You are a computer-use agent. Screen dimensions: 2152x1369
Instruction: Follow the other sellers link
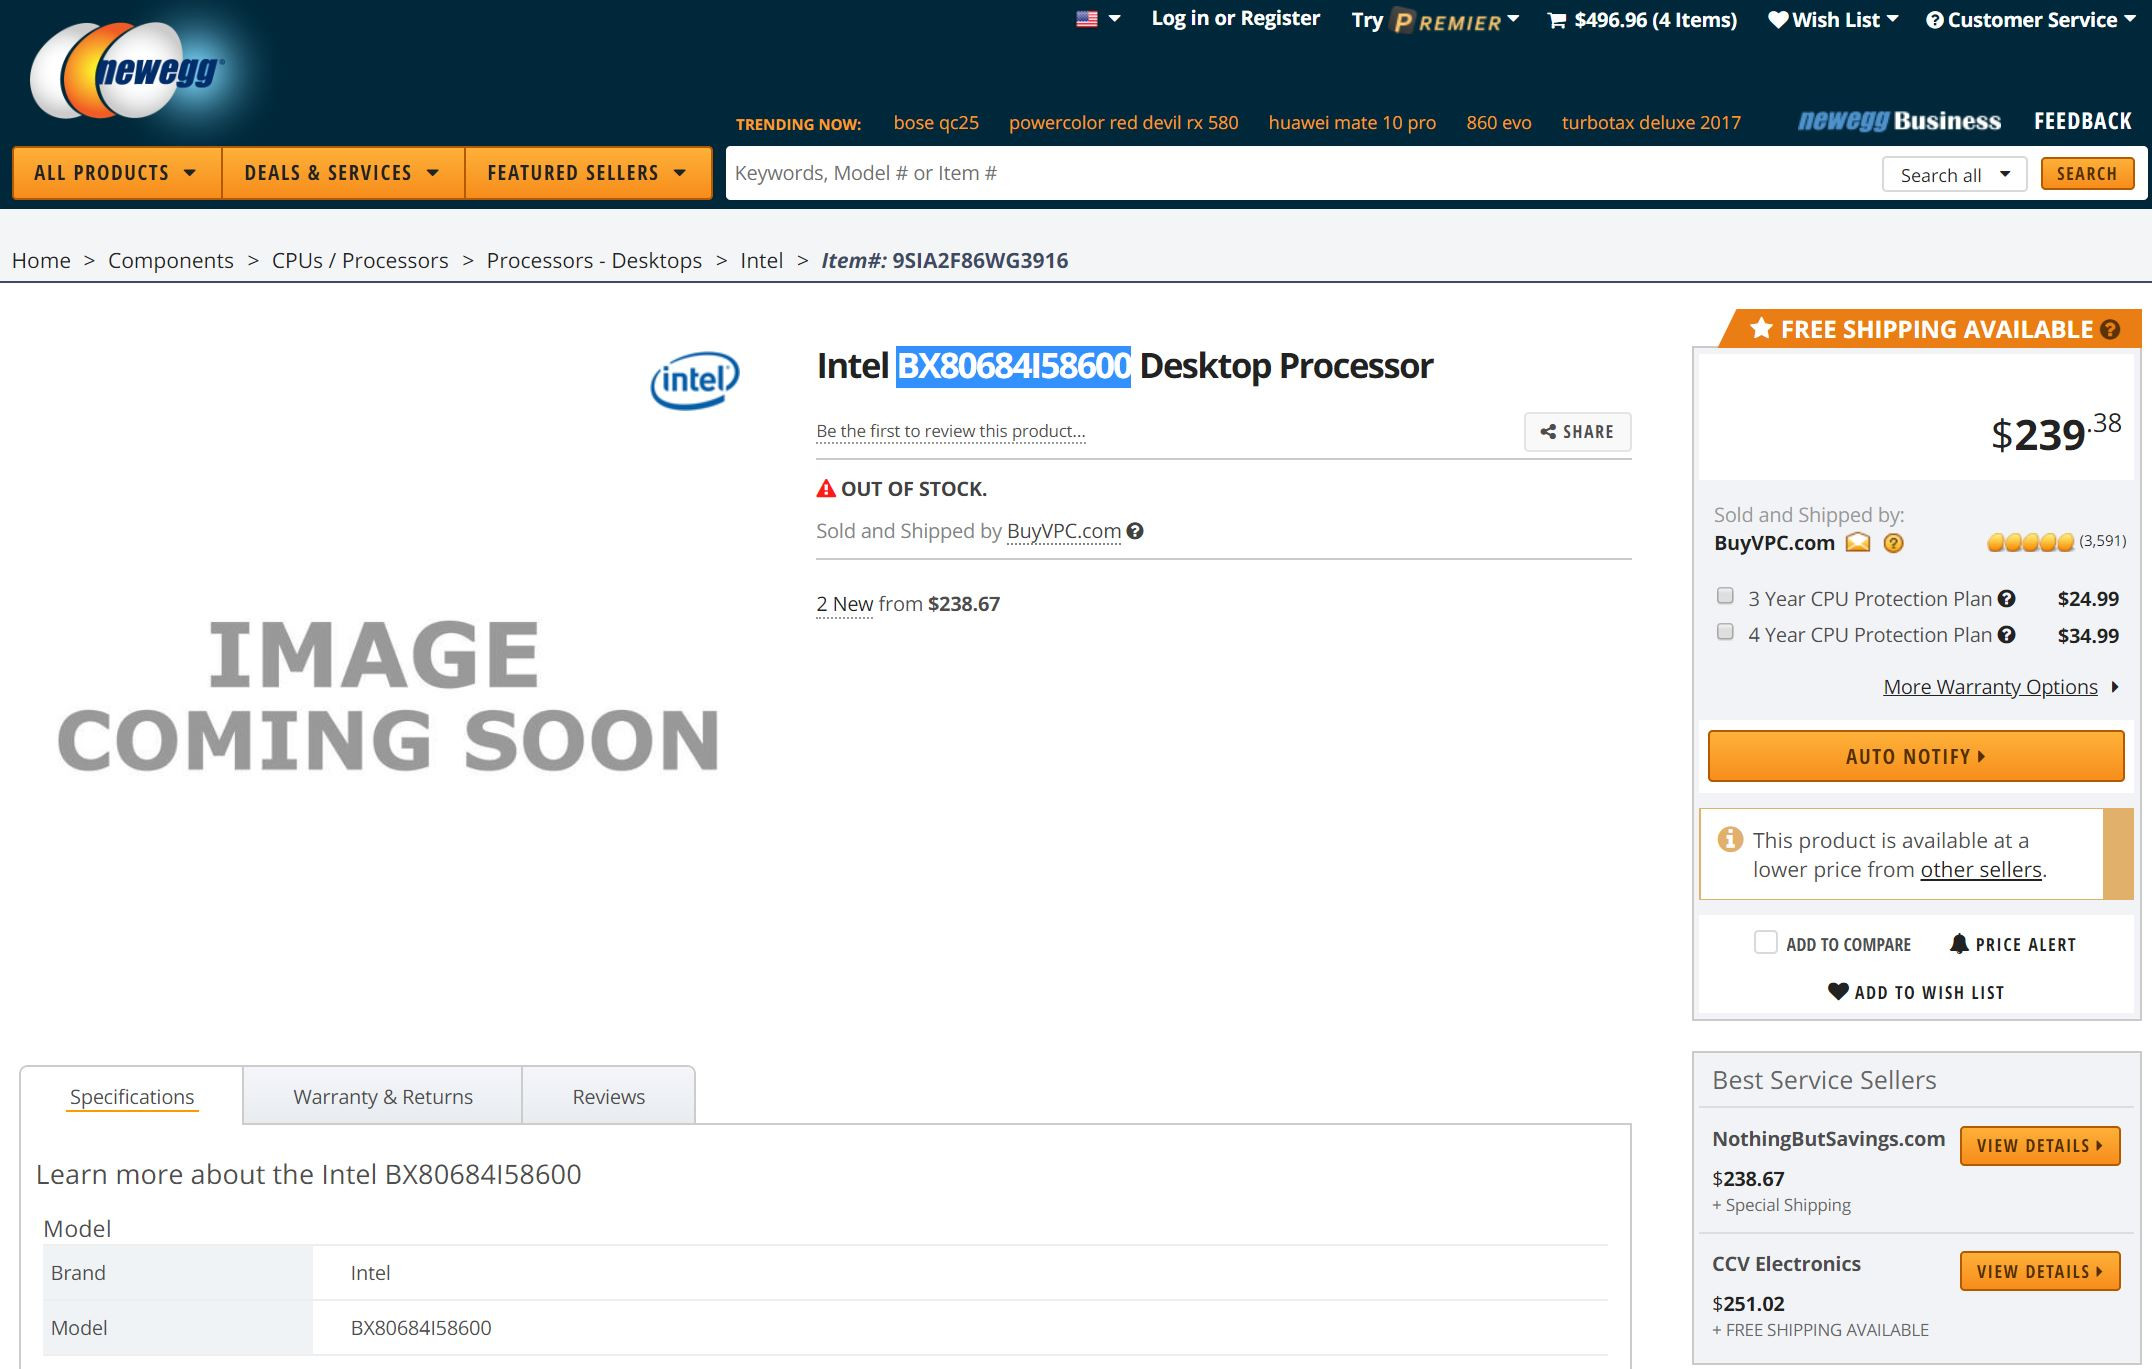(x=1980, y=870)
